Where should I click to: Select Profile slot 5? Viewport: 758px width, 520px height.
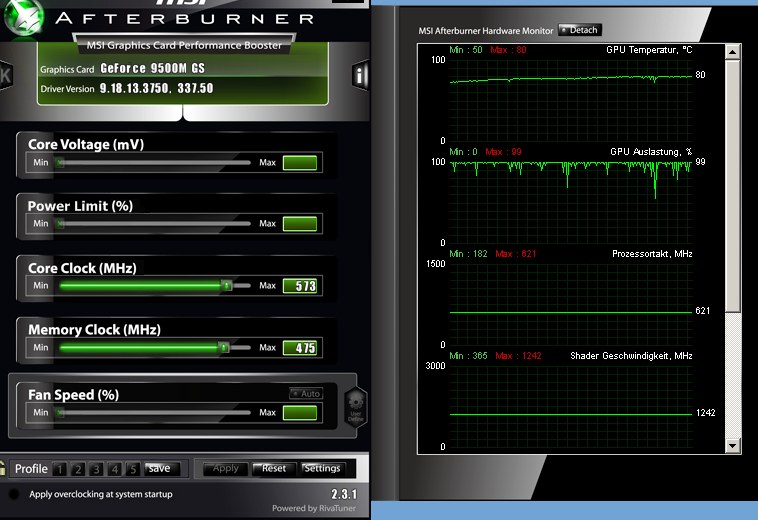(132, 469)
